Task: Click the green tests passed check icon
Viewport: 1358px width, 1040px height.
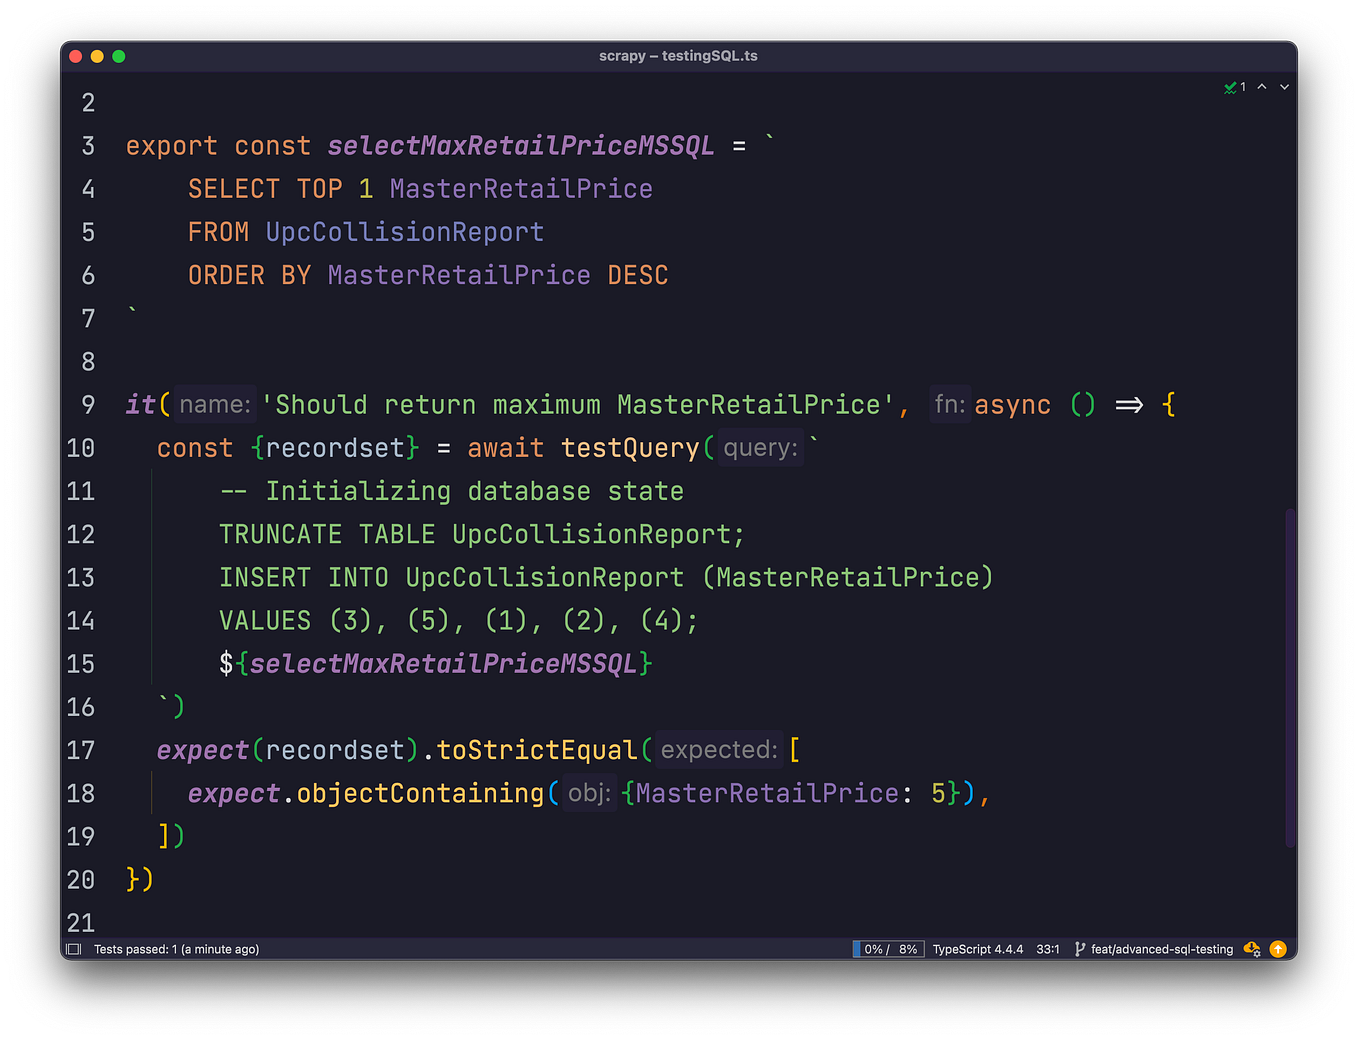Action: click(1231, 87)
